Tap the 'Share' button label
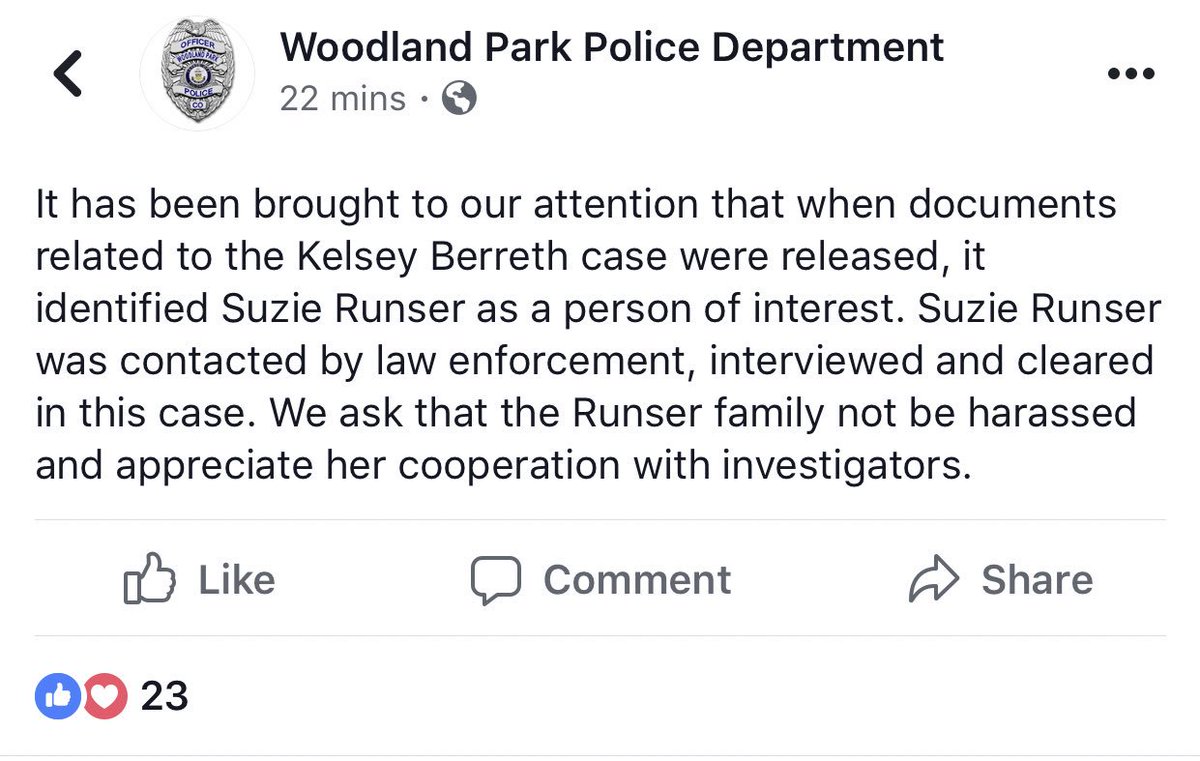This screenshot has height=761, width=1200. [1037, 580]
